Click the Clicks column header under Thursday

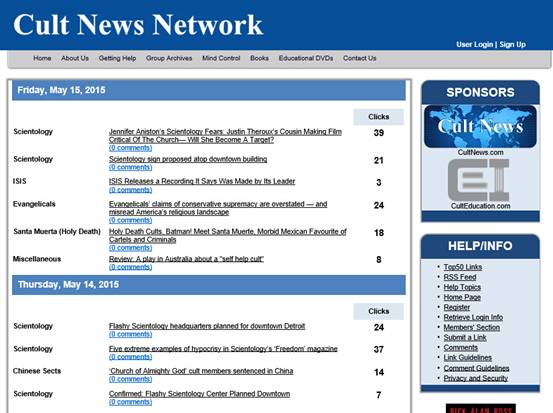[x=378, y=311]
